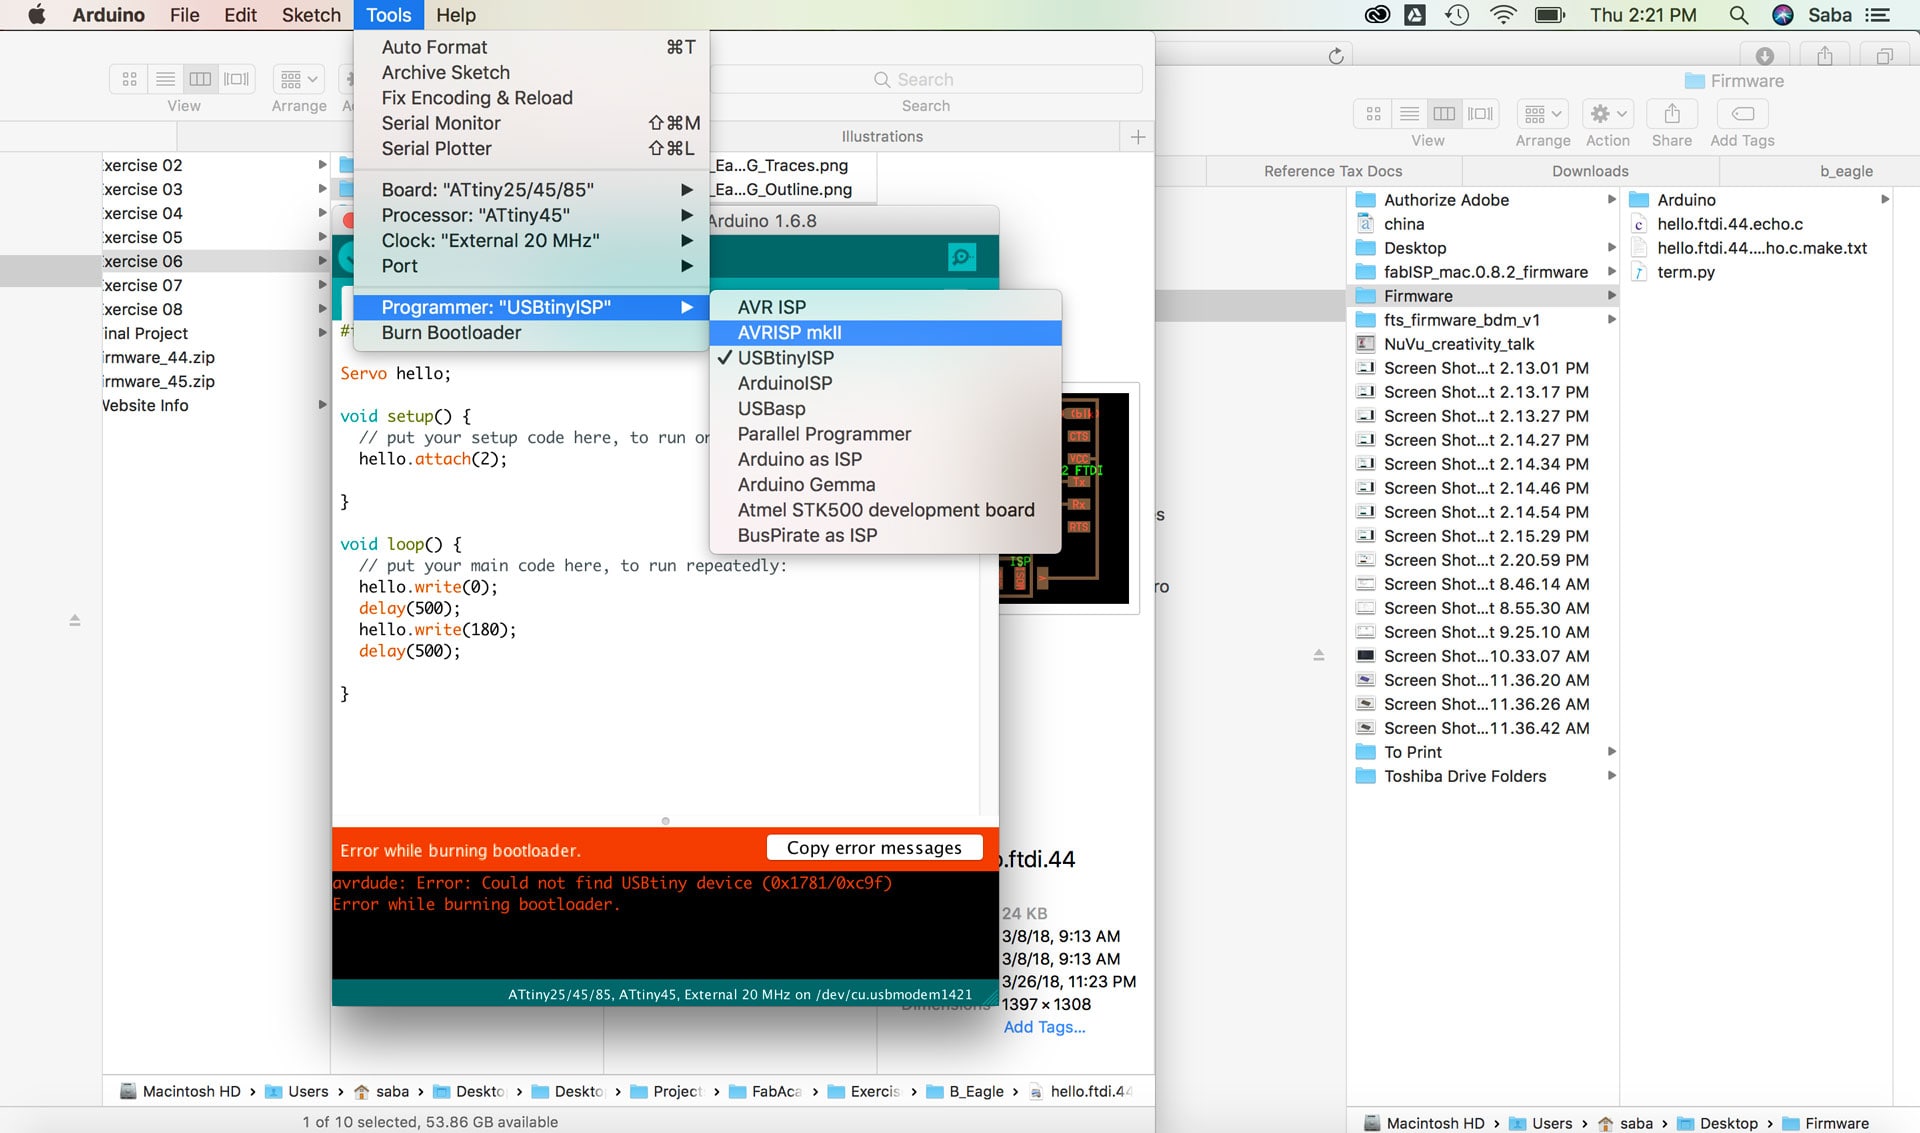Open the Wi-Fi status menu
The width and height of the screenshot is (1920, 1133).
click(x=1502, y=15)
